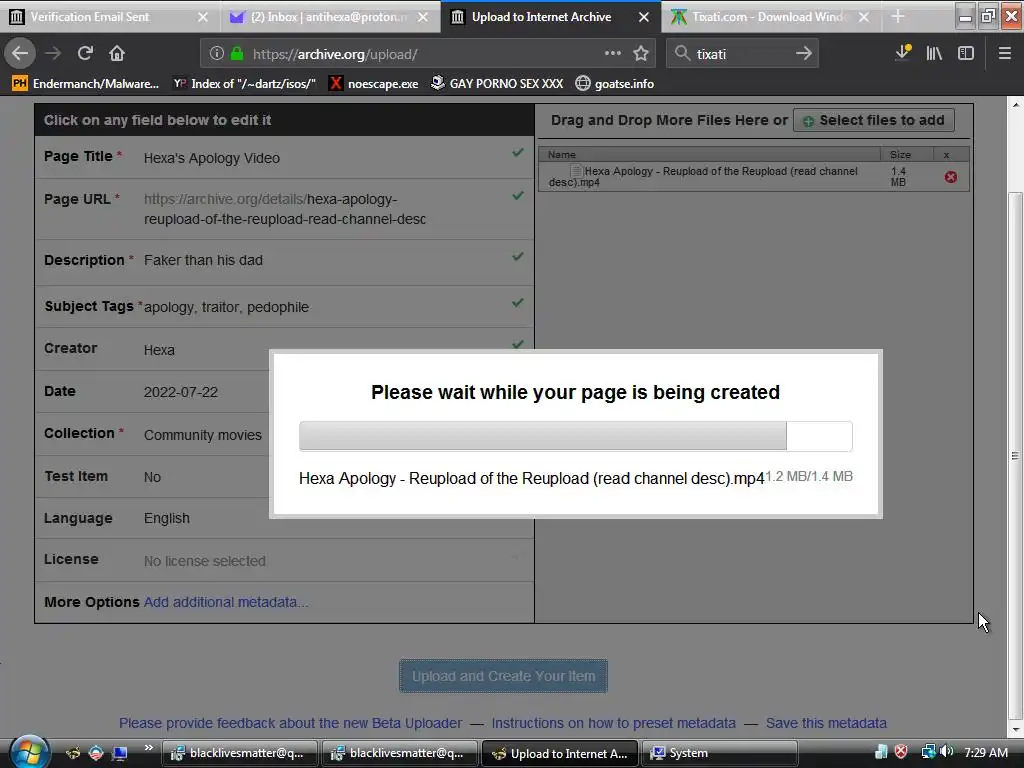Open page actions three-dot menu
The image size is (1024, 768).
(613, 54)
